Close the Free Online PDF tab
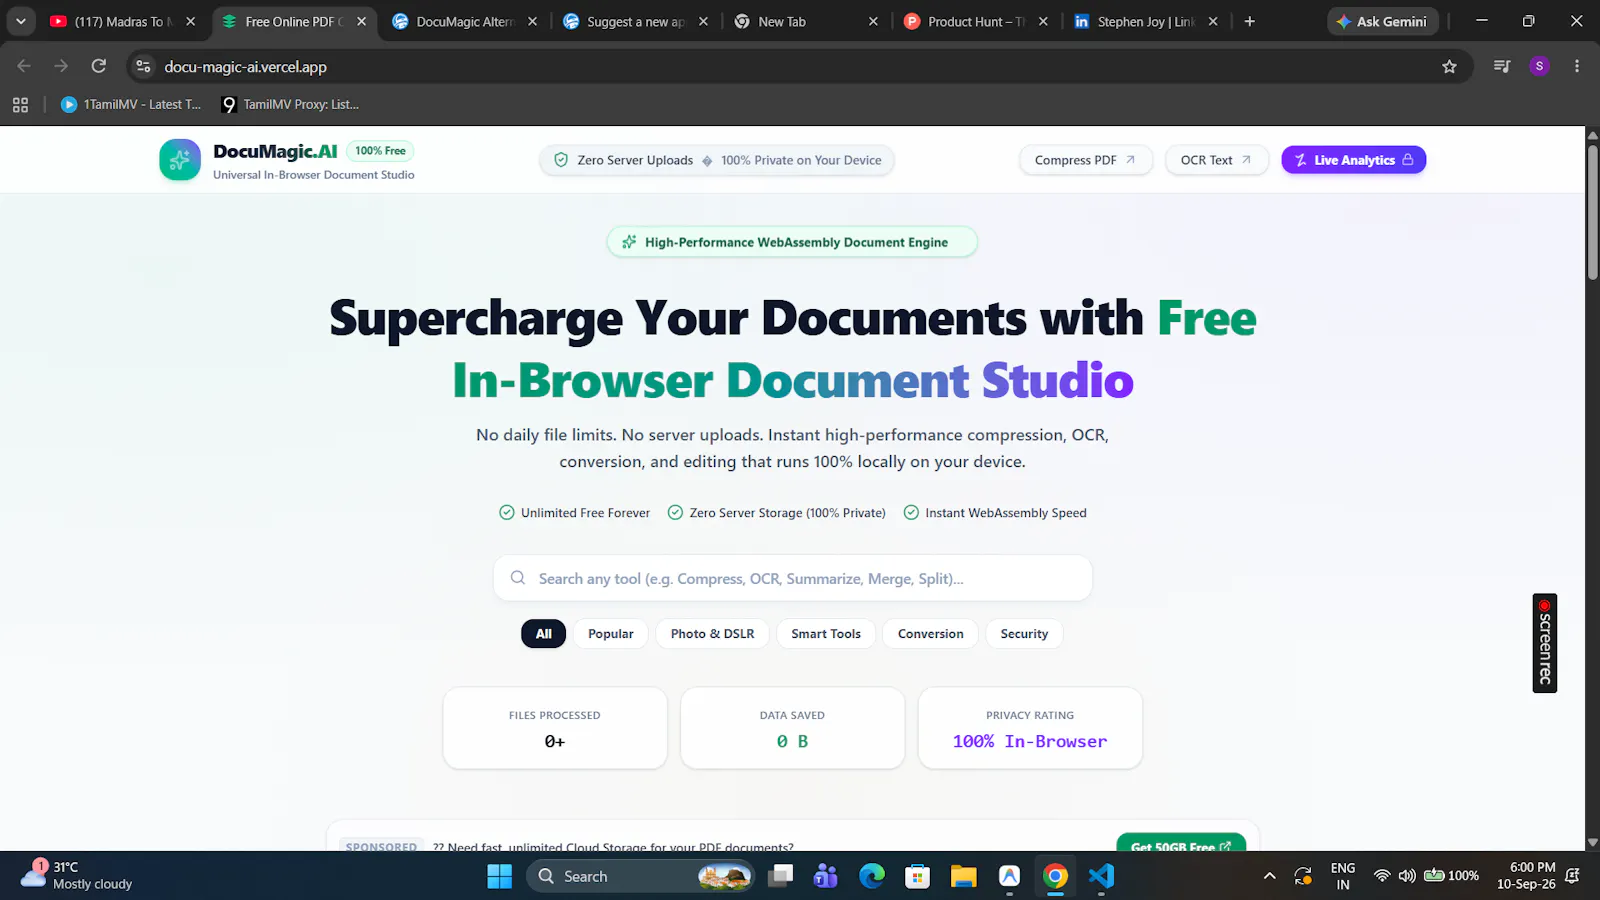 click(361, 21)
